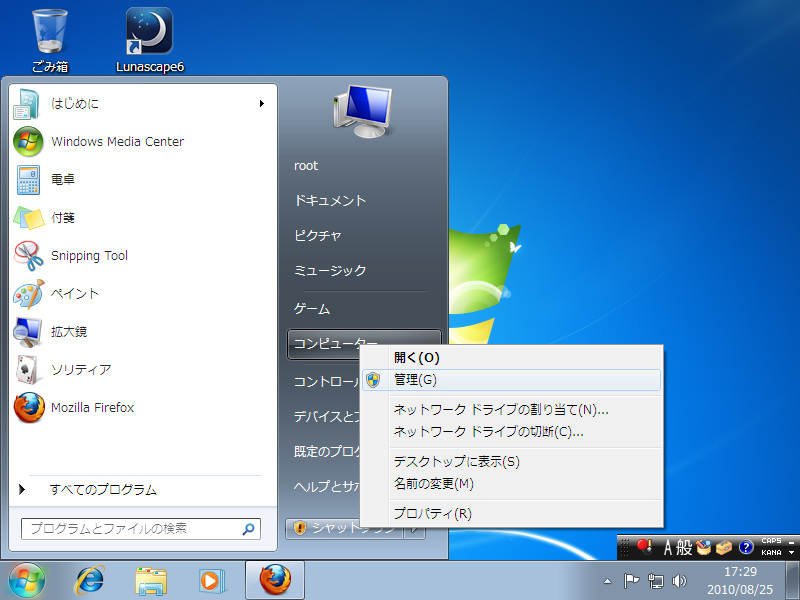The image size is (800, 600).
Task: Minimize the language bar
Action: click(791, 541)
